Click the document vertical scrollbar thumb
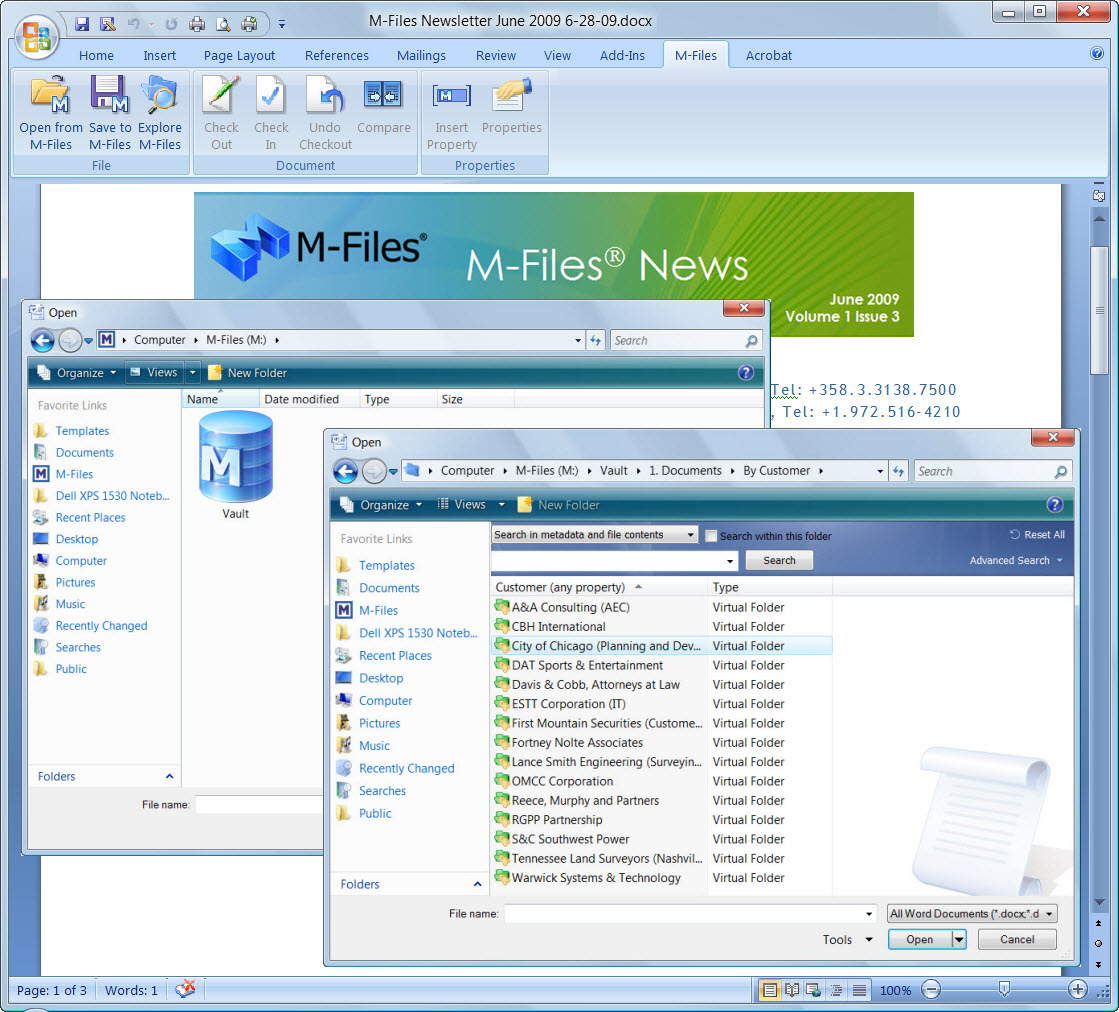 point(1099,309)
